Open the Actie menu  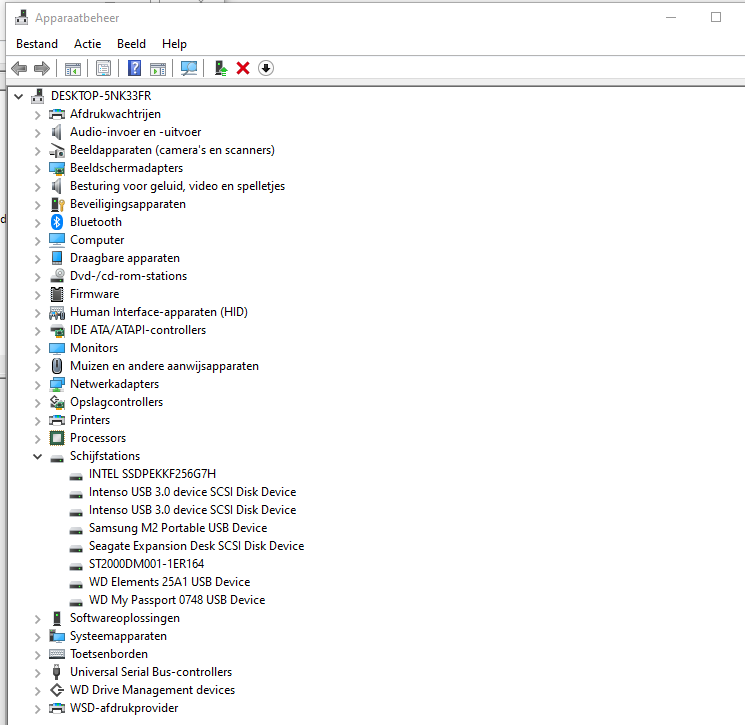[87, 44]
